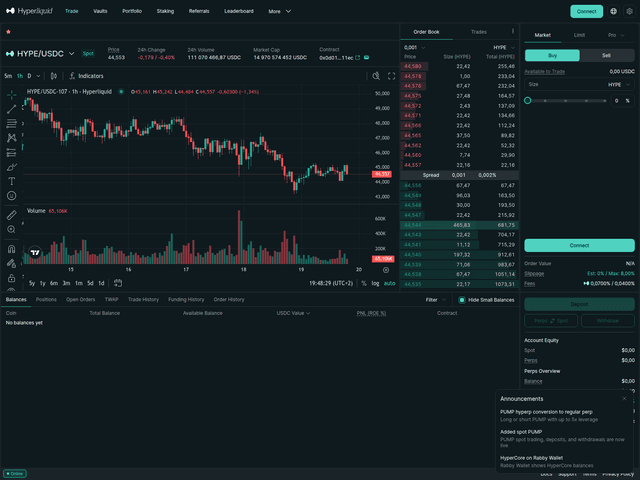The height and width of the screenshot is (480, 640).
Task: Select the pattern drawing tool
Action: click(x=11, y=138)
